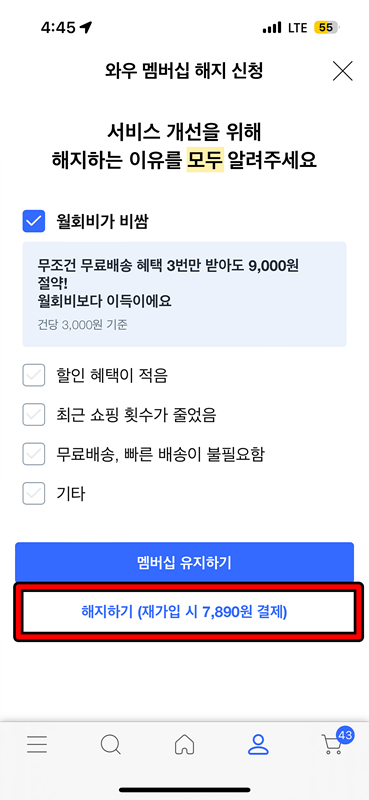The width and height of the screenshot is (369, 800).
Task: Close the membership cancellation screen with X
Action: [x=342, y=71]
